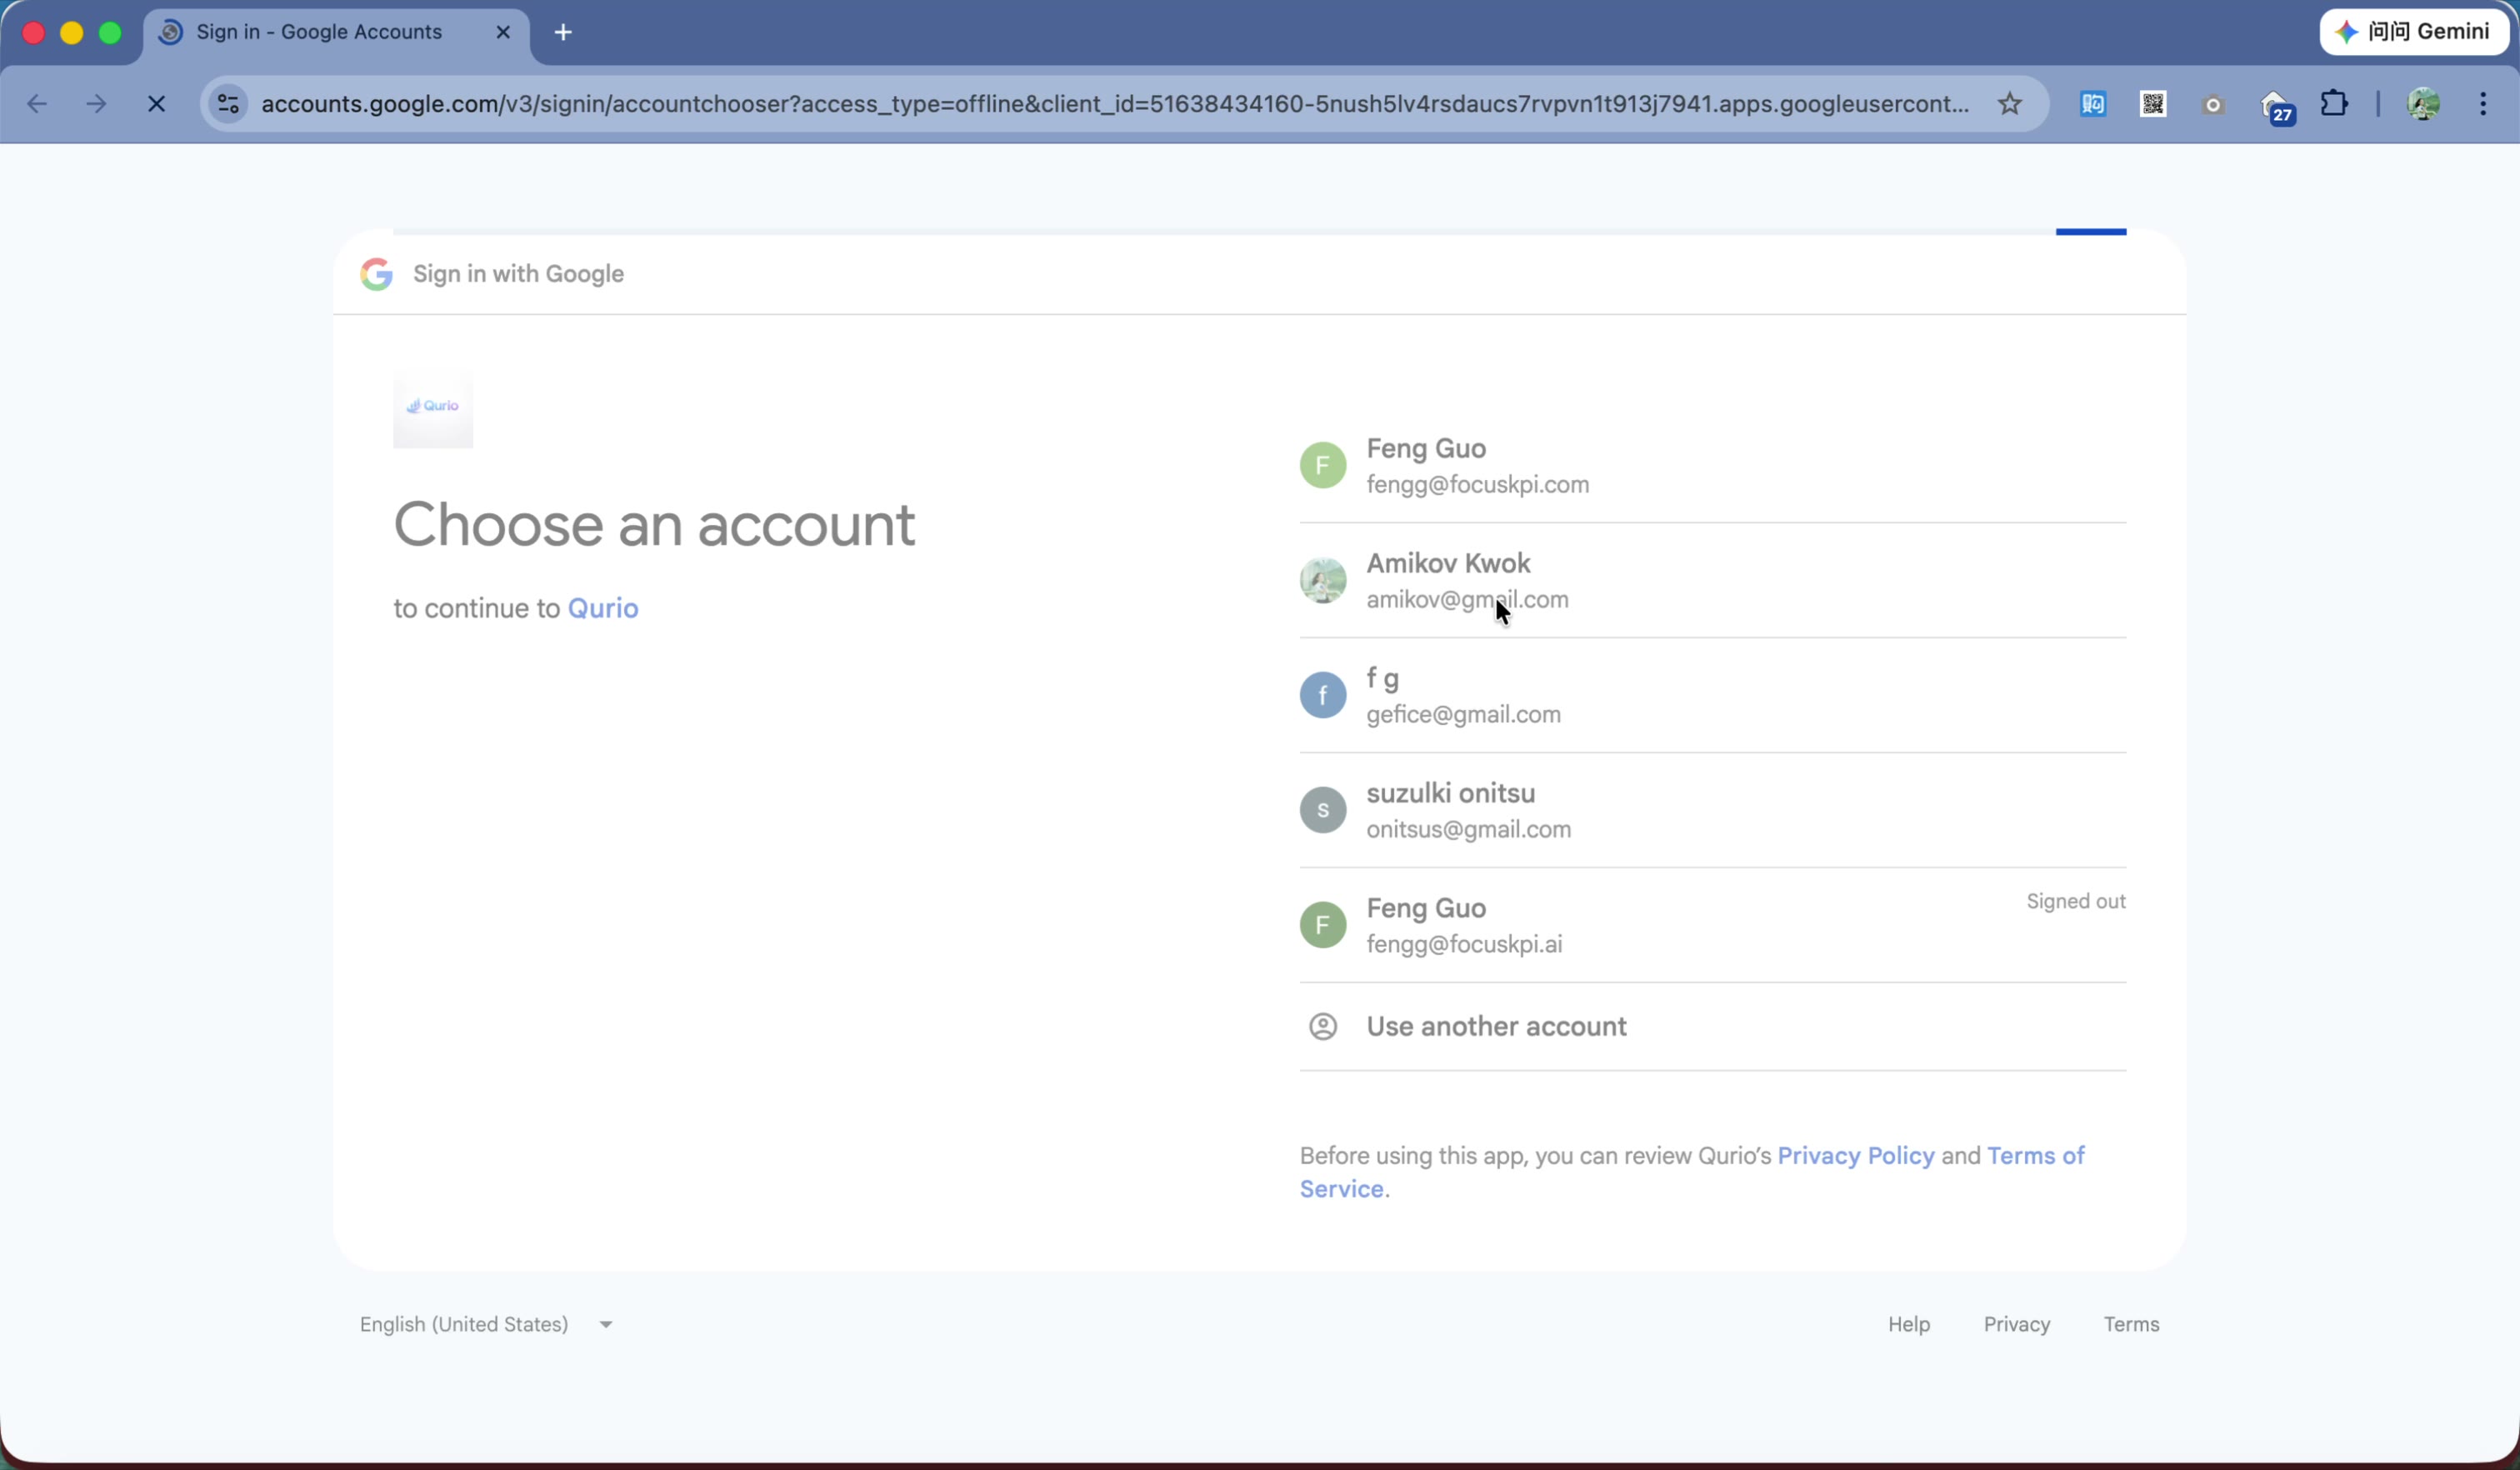The width and height of the screenshot is (2520, 1470).
Task: Open the Chrome profile avatar
Action: pos(2423,104)
